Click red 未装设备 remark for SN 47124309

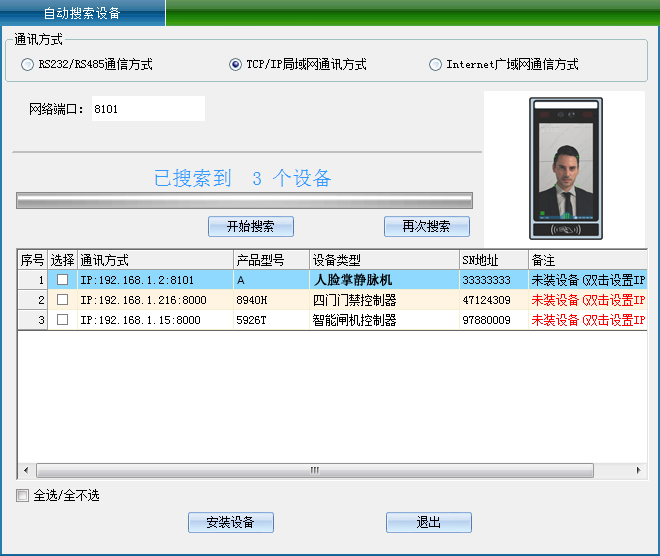[588, 300]
